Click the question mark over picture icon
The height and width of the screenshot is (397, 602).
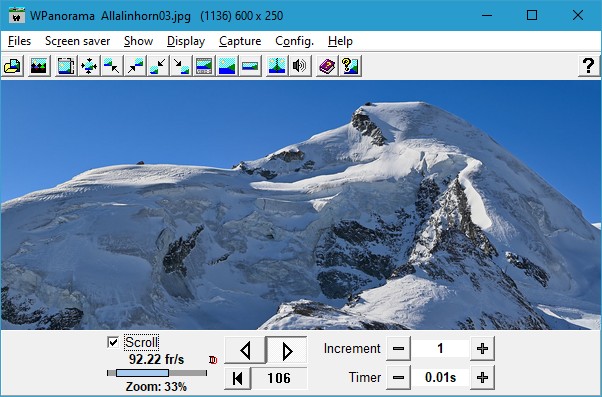pos(350,66)
